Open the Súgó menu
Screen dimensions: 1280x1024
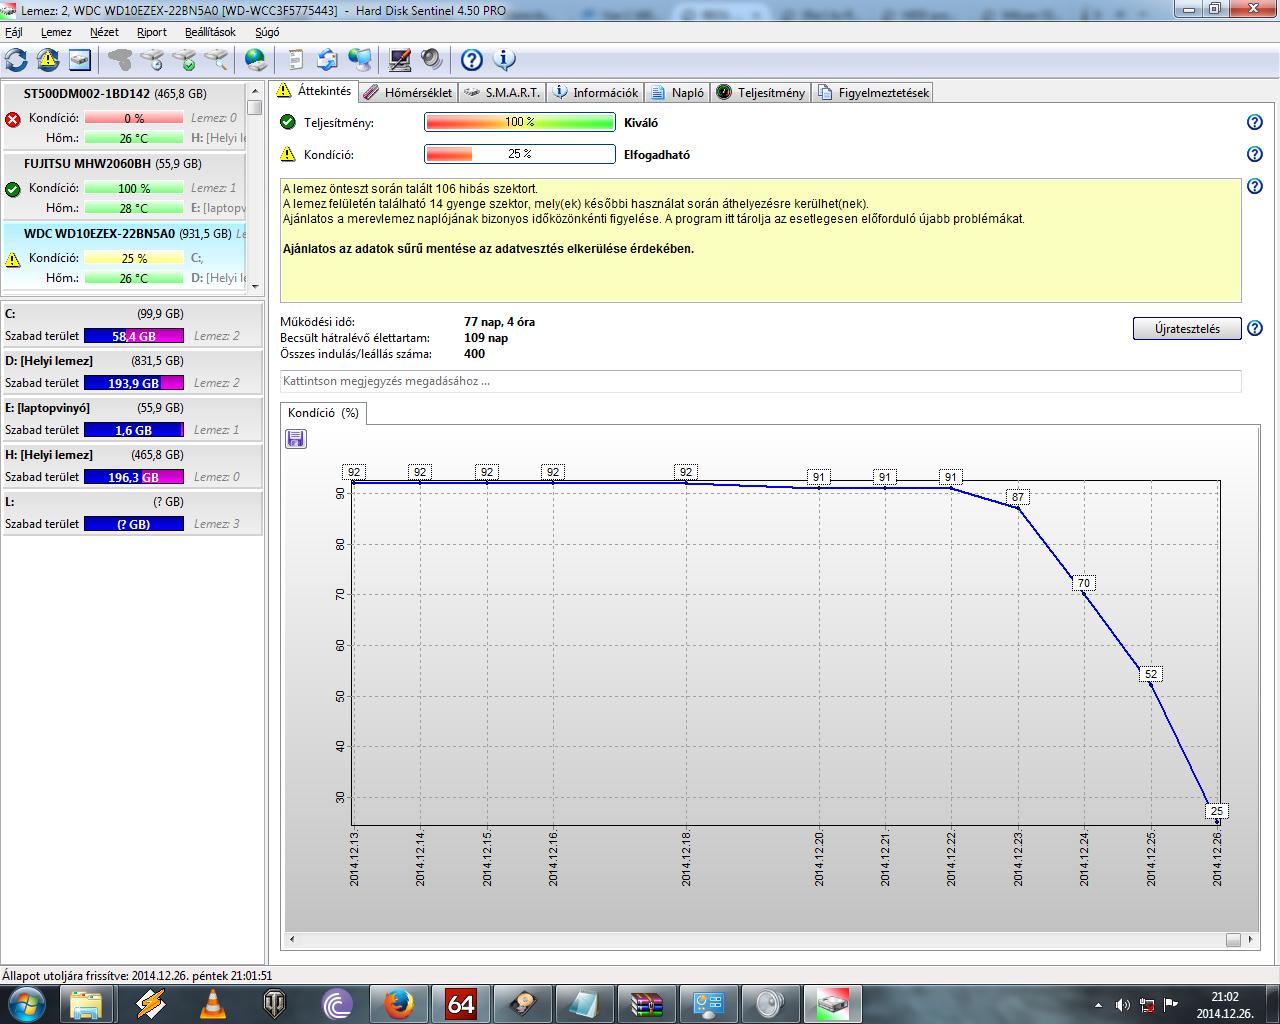267,32
